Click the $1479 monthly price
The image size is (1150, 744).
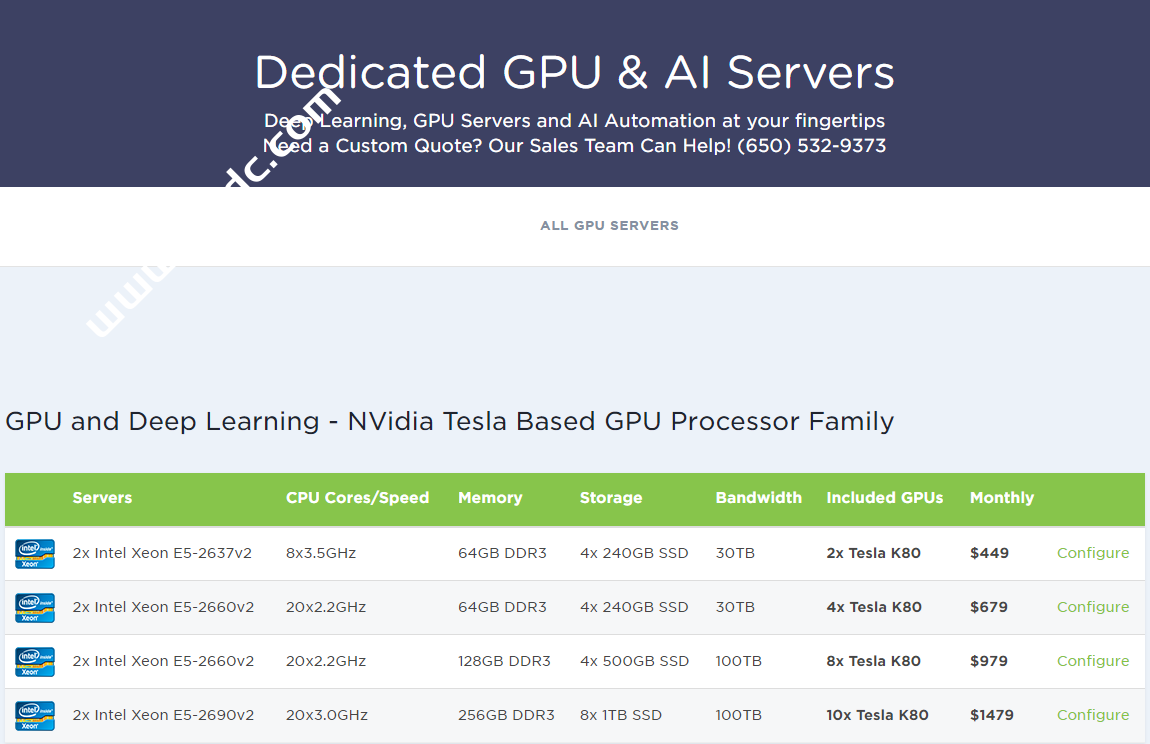click(x=992, y=715)
